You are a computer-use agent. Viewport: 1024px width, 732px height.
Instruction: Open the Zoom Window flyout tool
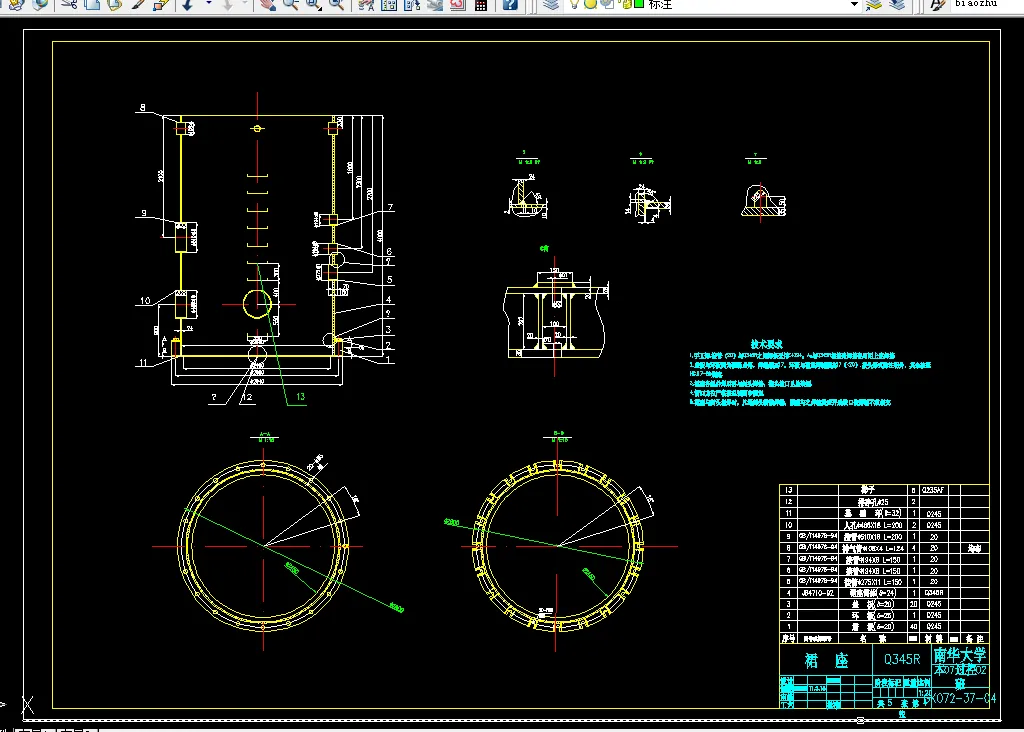point(313,5)
